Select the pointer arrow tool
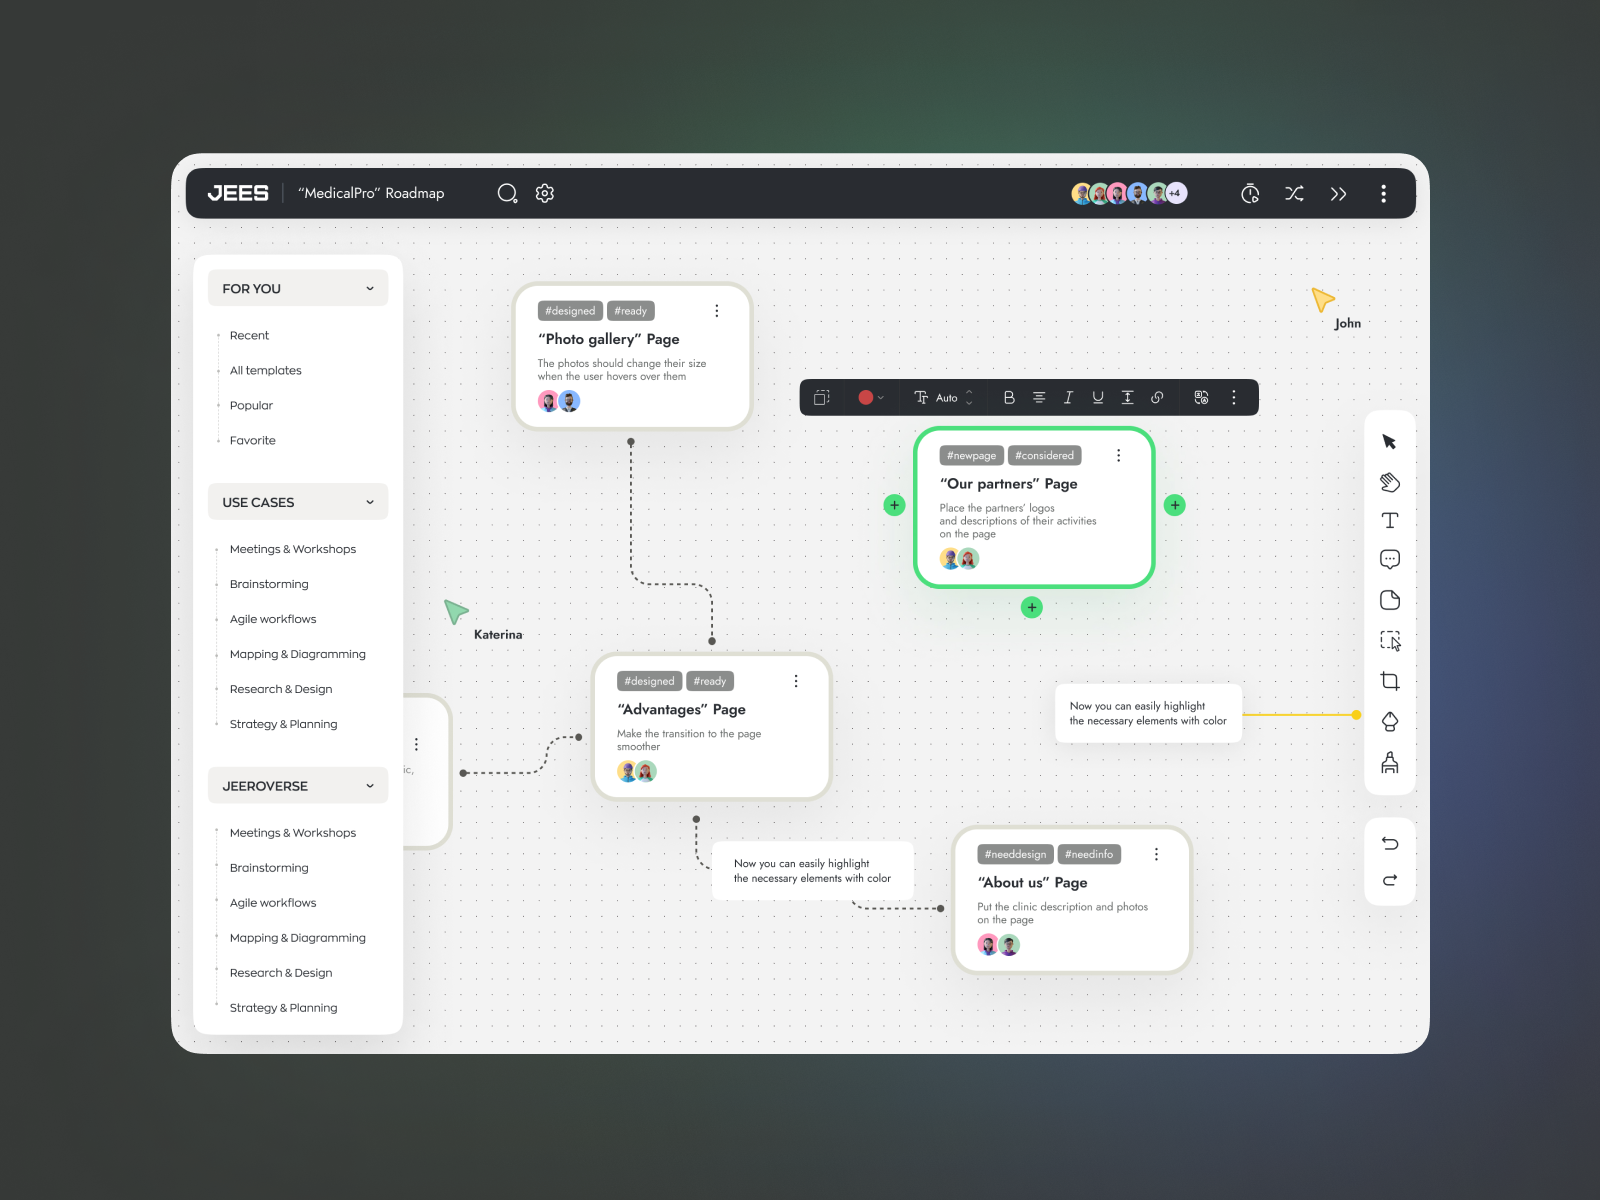The width and height of the screenshot is (1600, 1200). coord(1389,442)
